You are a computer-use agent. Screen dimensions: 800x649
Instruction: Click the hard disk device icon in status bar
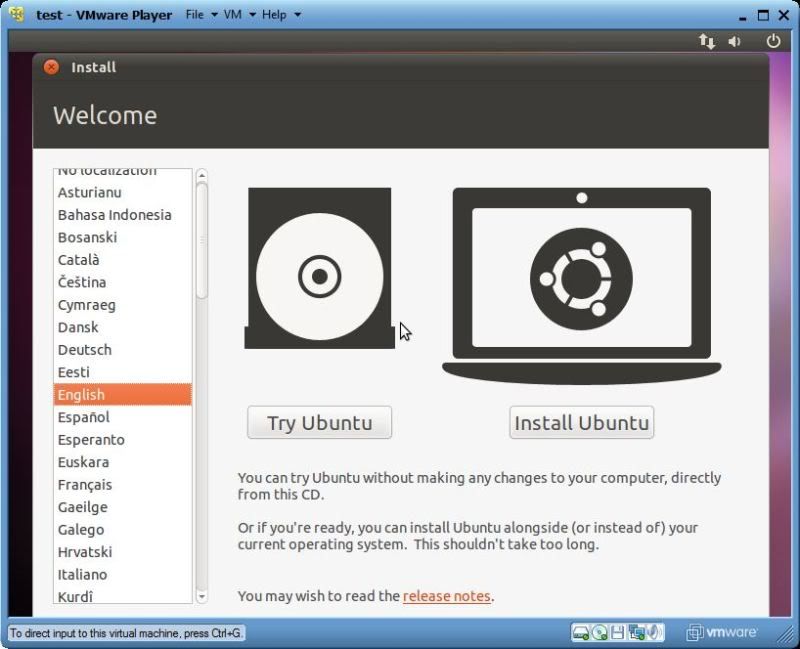[581, 633]
